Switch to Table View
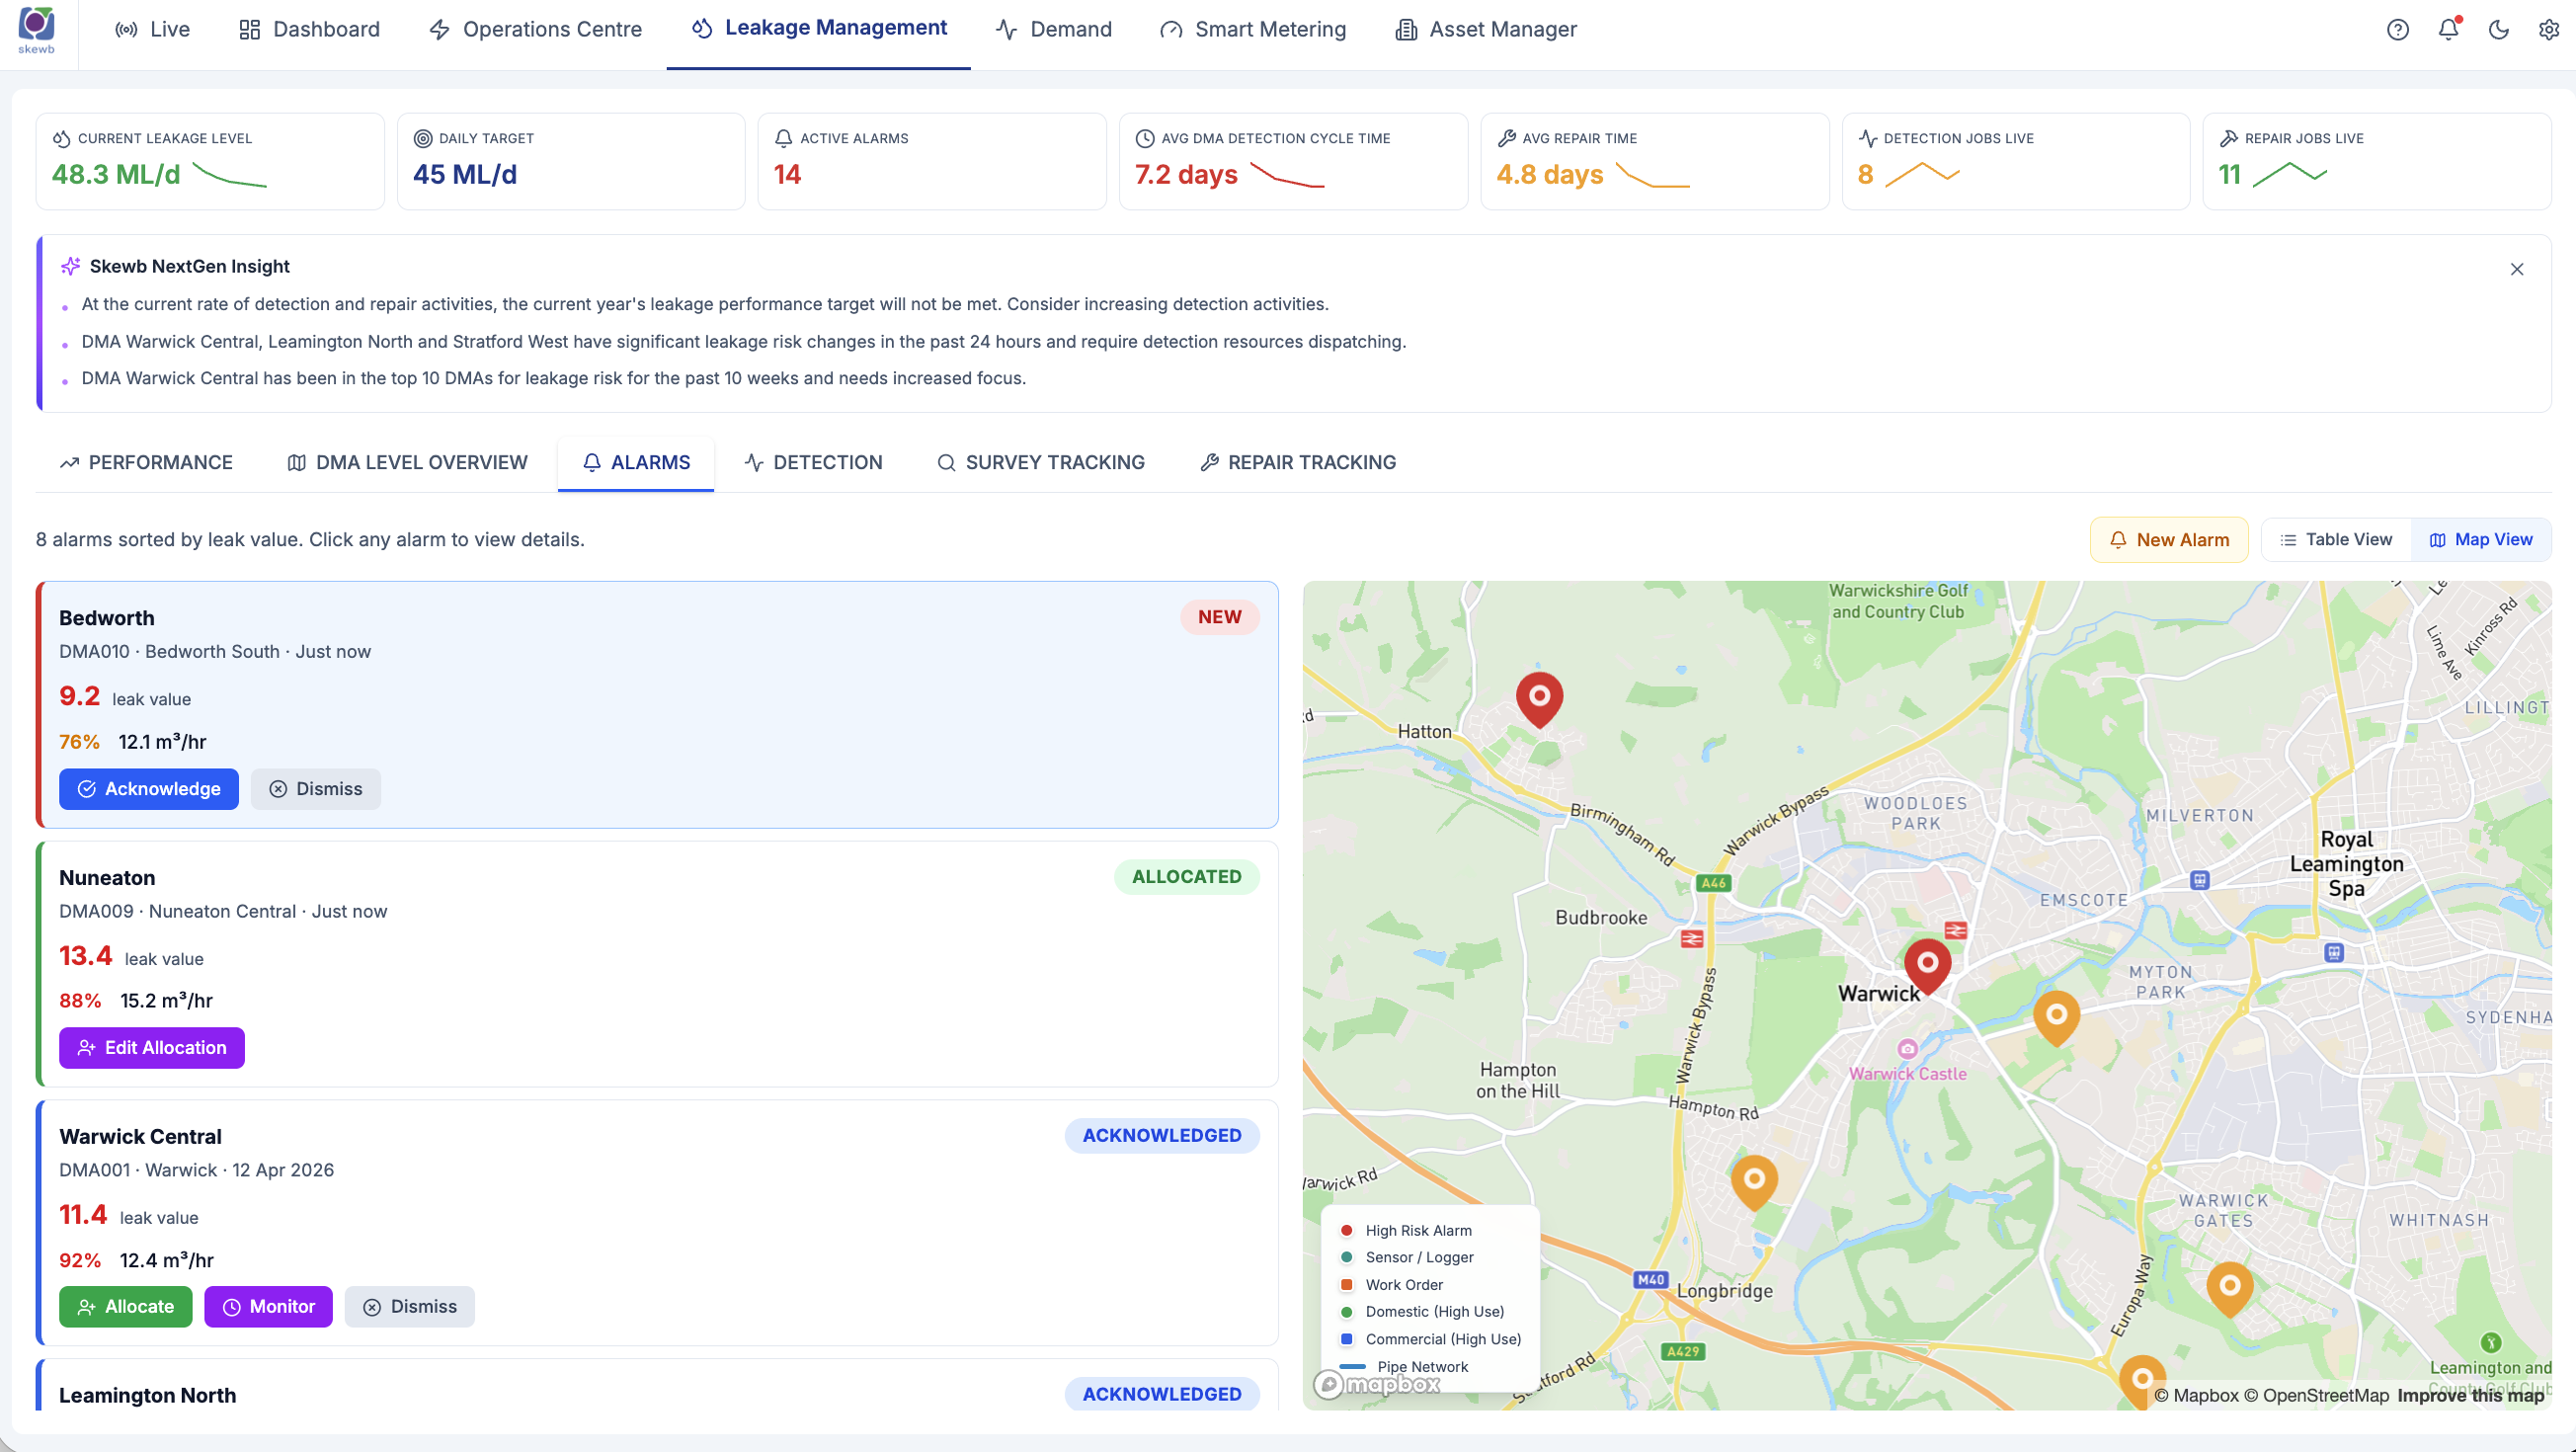Image resolution: width=2576 pixels, height=1452 pixels. coord(2336,540)
